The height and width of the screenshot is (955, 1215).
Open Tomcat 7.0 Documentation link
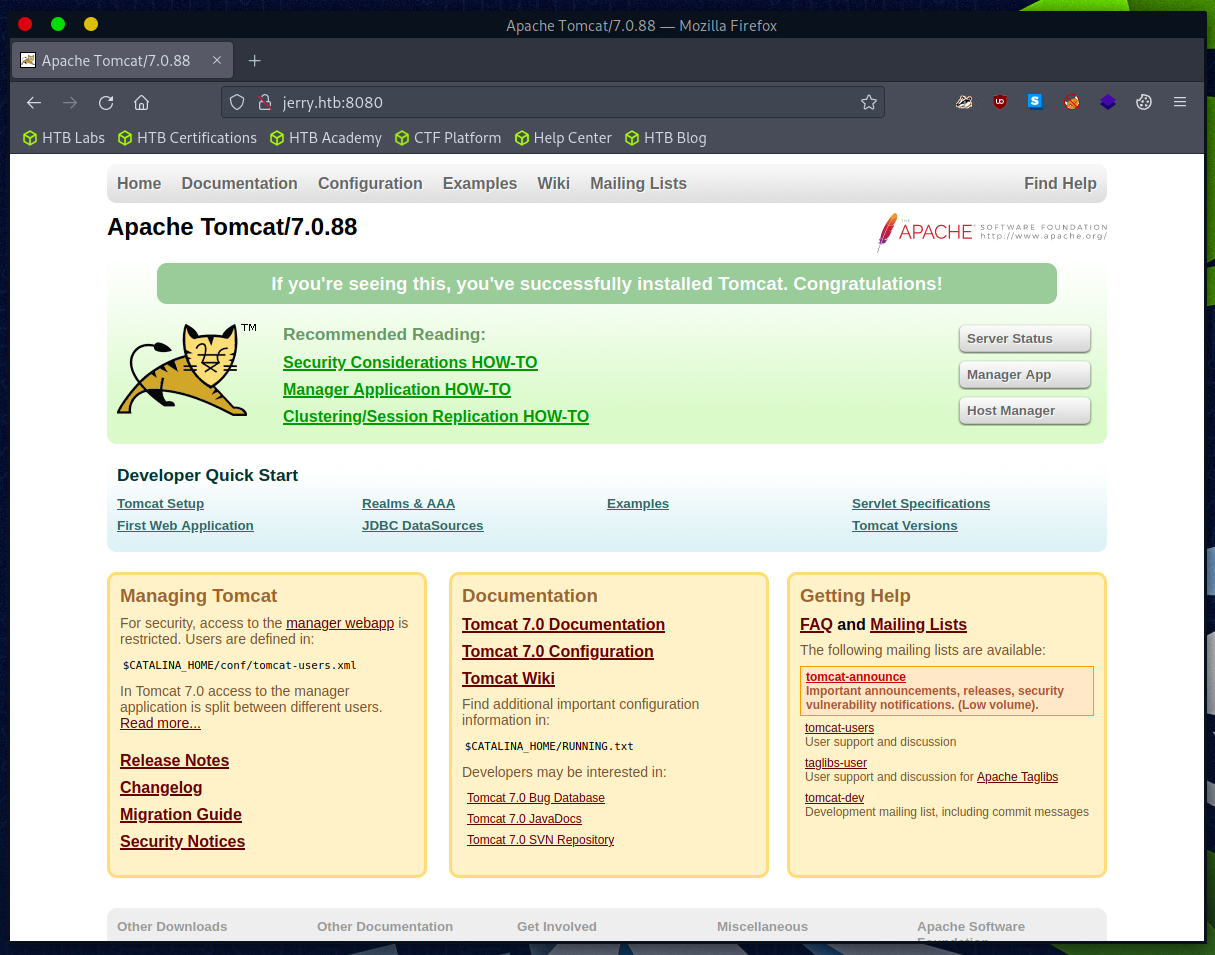coord(563,624)
